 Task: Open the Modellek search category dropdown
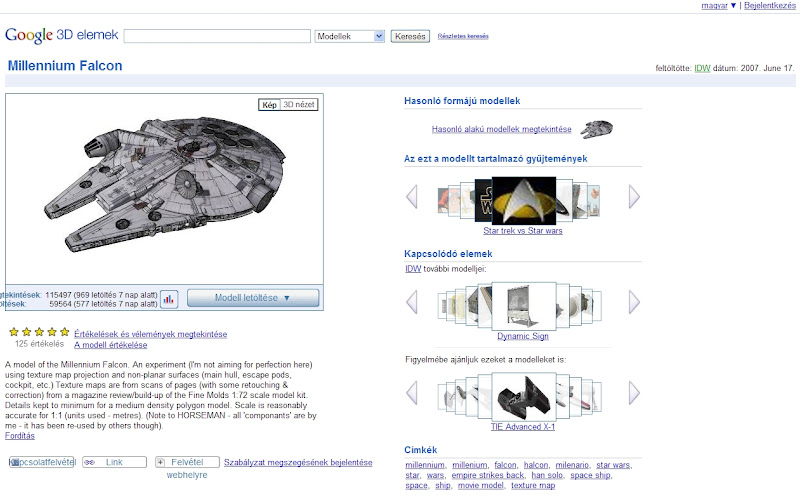pyautogui.click(x=349, y=36)
